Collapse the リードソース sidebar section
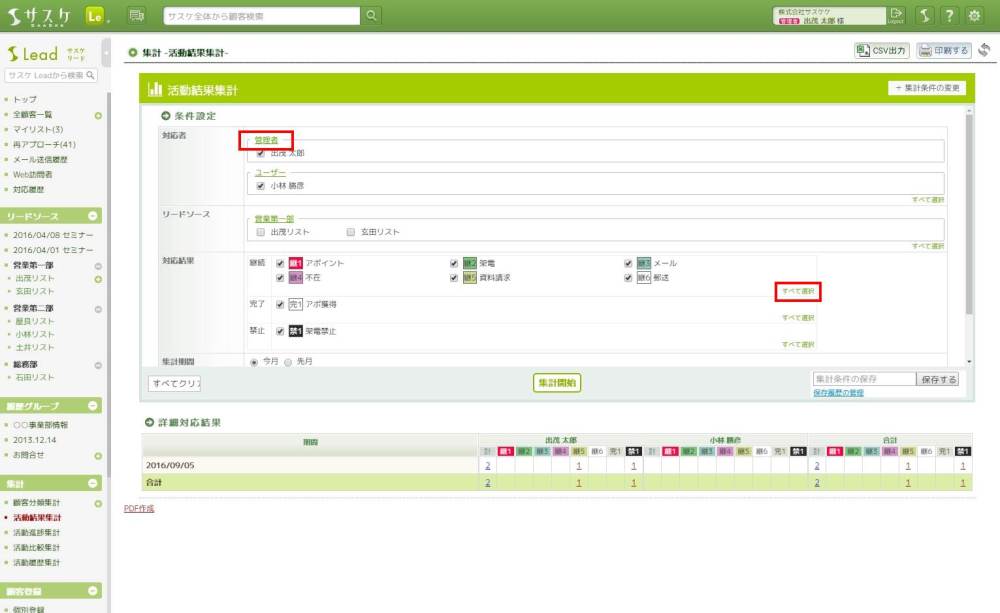This screenshot has height=613, width=1000. tap(92, 216)
